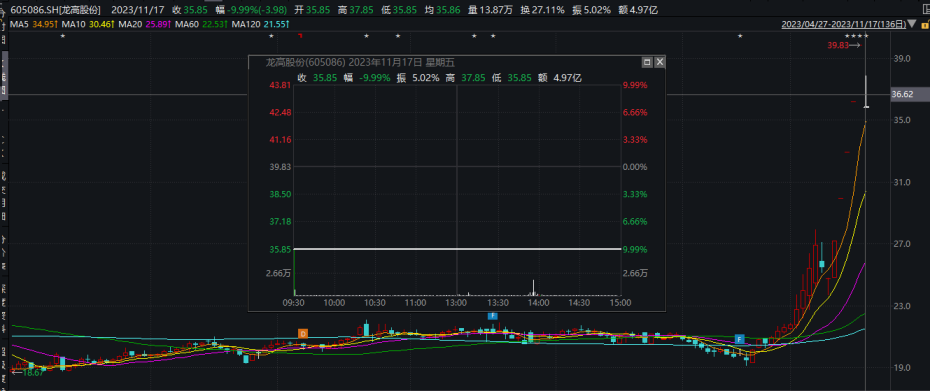The image size is (931, 392).
Task: Close the 龙高股份 intraday popup
Action: (x=659, y=62)
